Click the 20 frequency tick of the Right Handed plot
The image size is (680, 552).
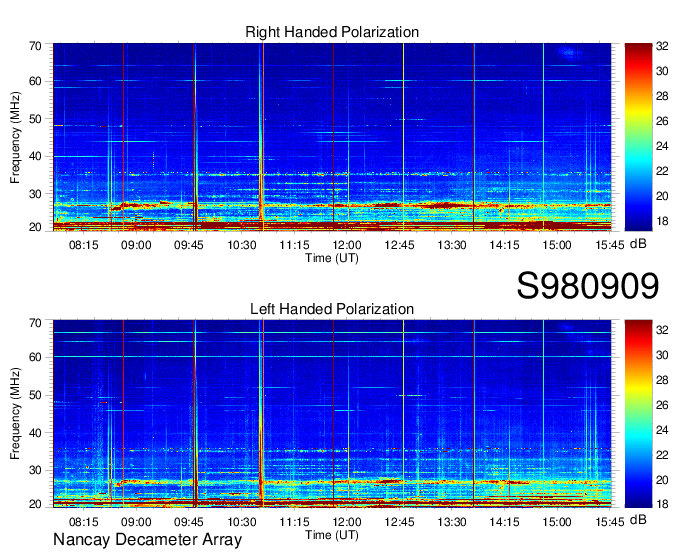(35, 227)
